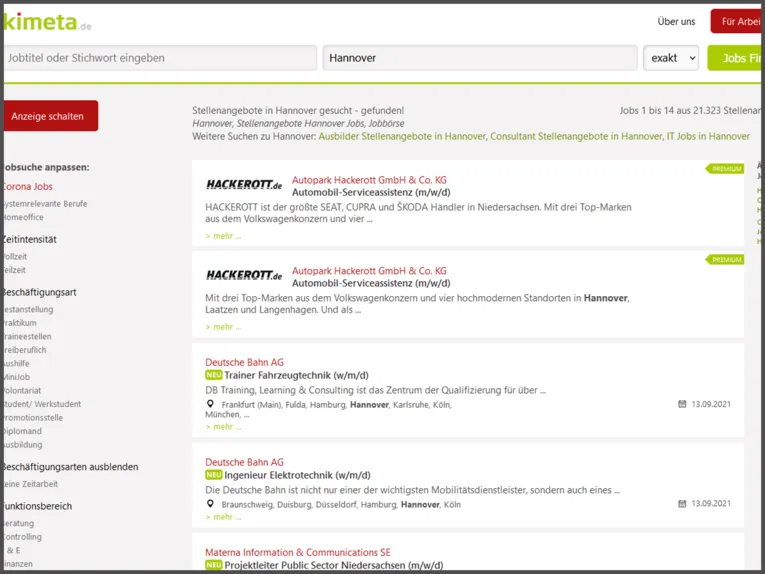
Task: Filter by Praktikum employment type
Action: pos(20,323)
